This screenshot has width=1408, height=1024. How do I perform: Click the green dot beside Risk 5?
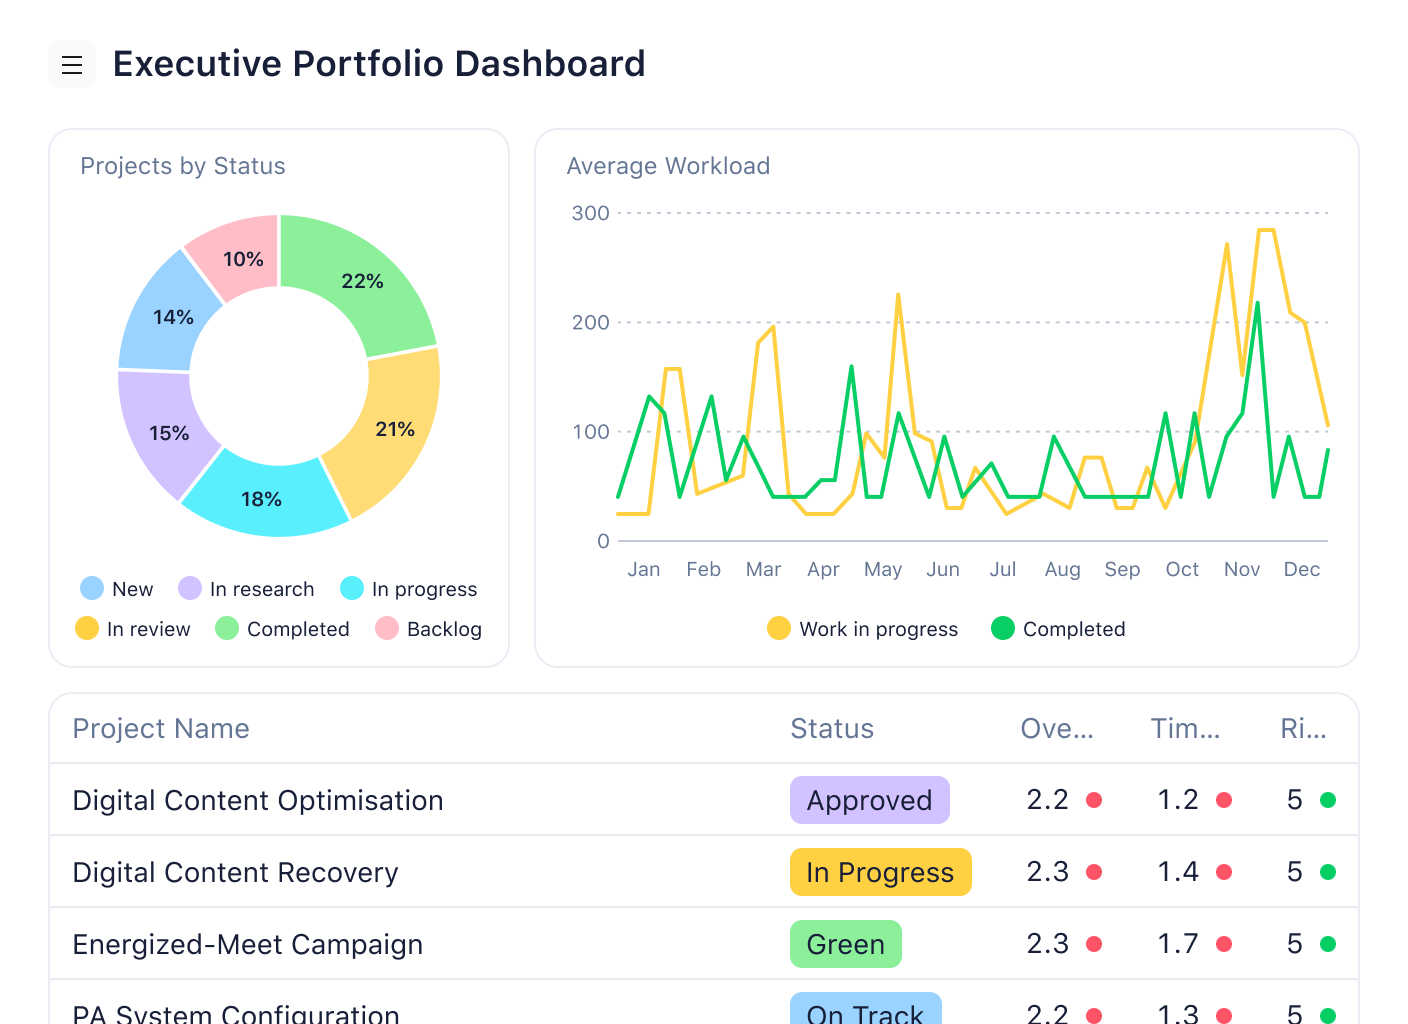pyautogui.click(x=1329, y=800)
